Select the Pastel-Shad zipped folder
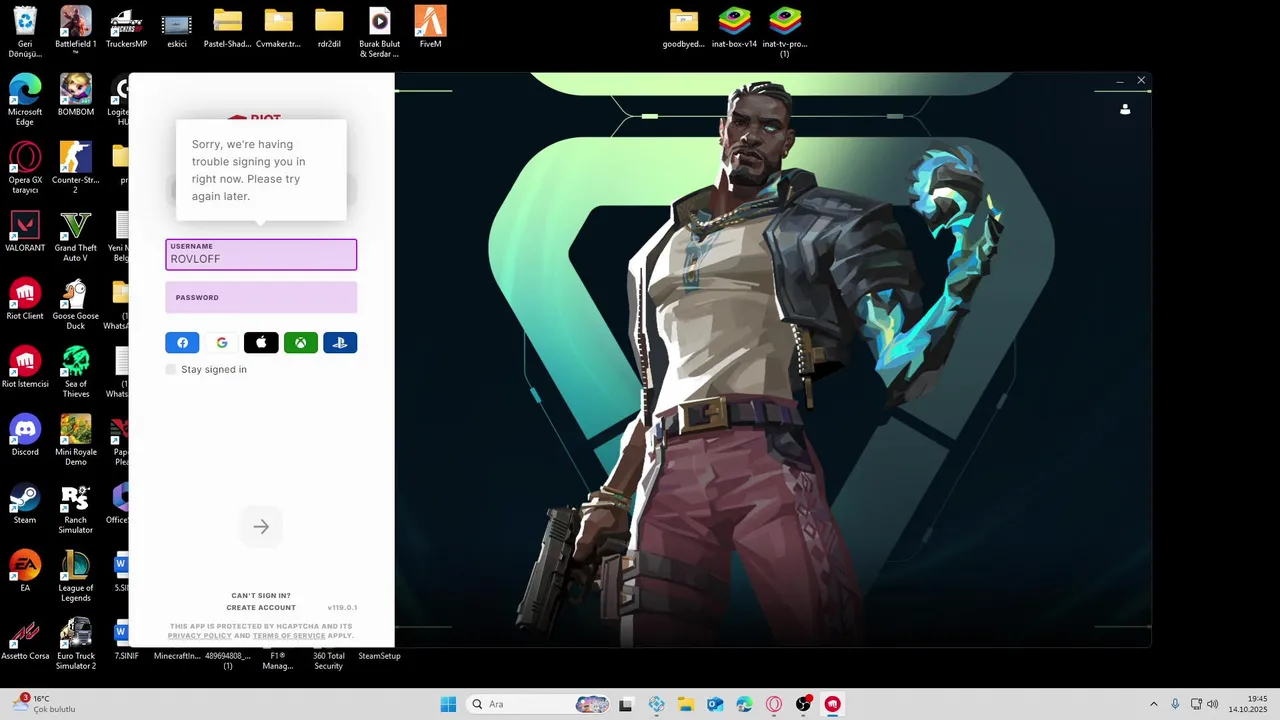The height and width of the screenshot is (720, 1280). tap(228, 28)
